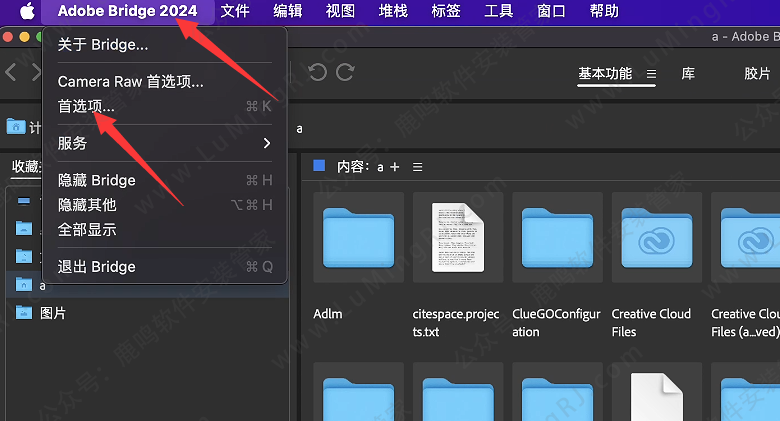Open the Adobe Bridge 2024 menu
The image size is (780, 421).
(127, 11)
